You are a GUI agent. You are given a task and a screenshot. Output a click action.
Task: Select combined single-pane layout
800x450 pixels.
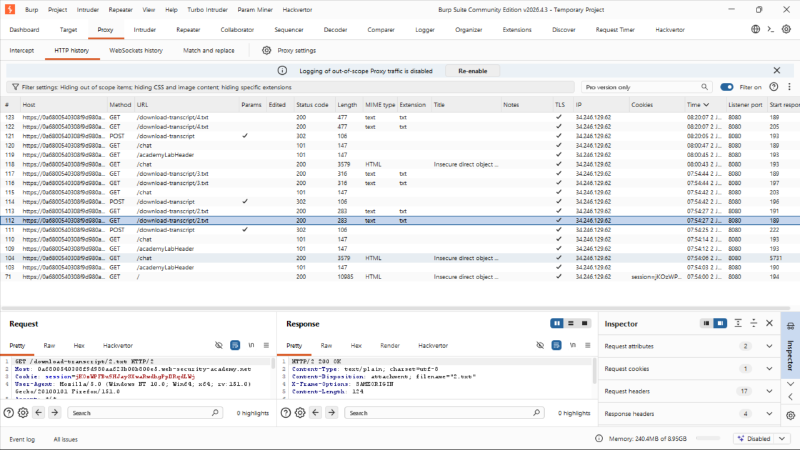pos(585,323)
